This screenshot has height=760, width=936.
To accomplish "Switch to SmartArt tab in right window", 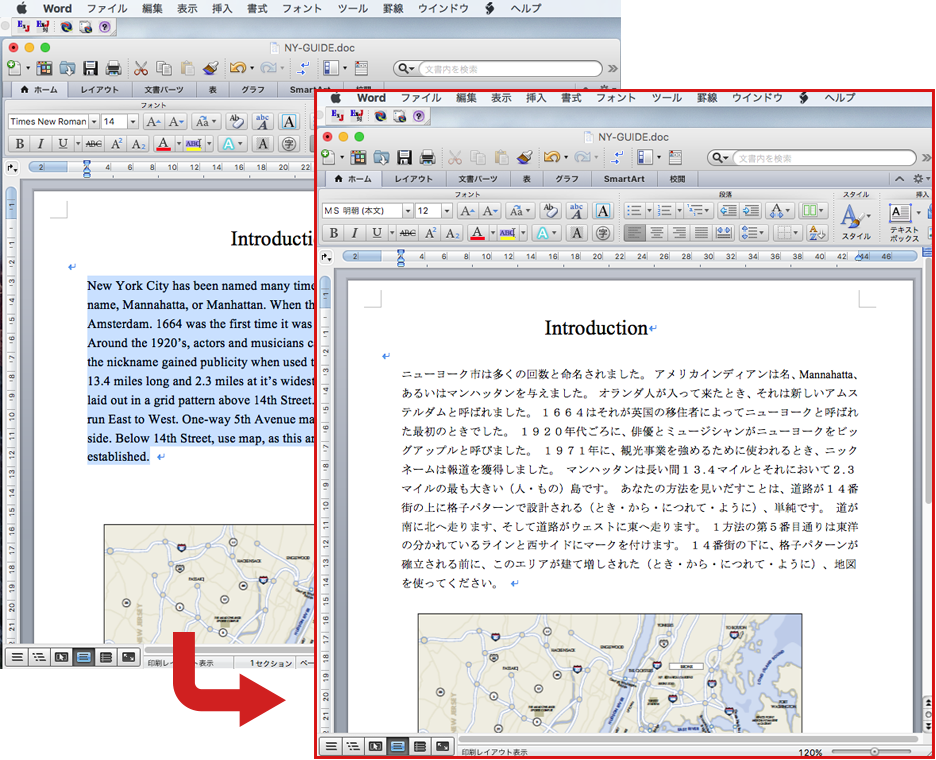I will pos(624,179).
